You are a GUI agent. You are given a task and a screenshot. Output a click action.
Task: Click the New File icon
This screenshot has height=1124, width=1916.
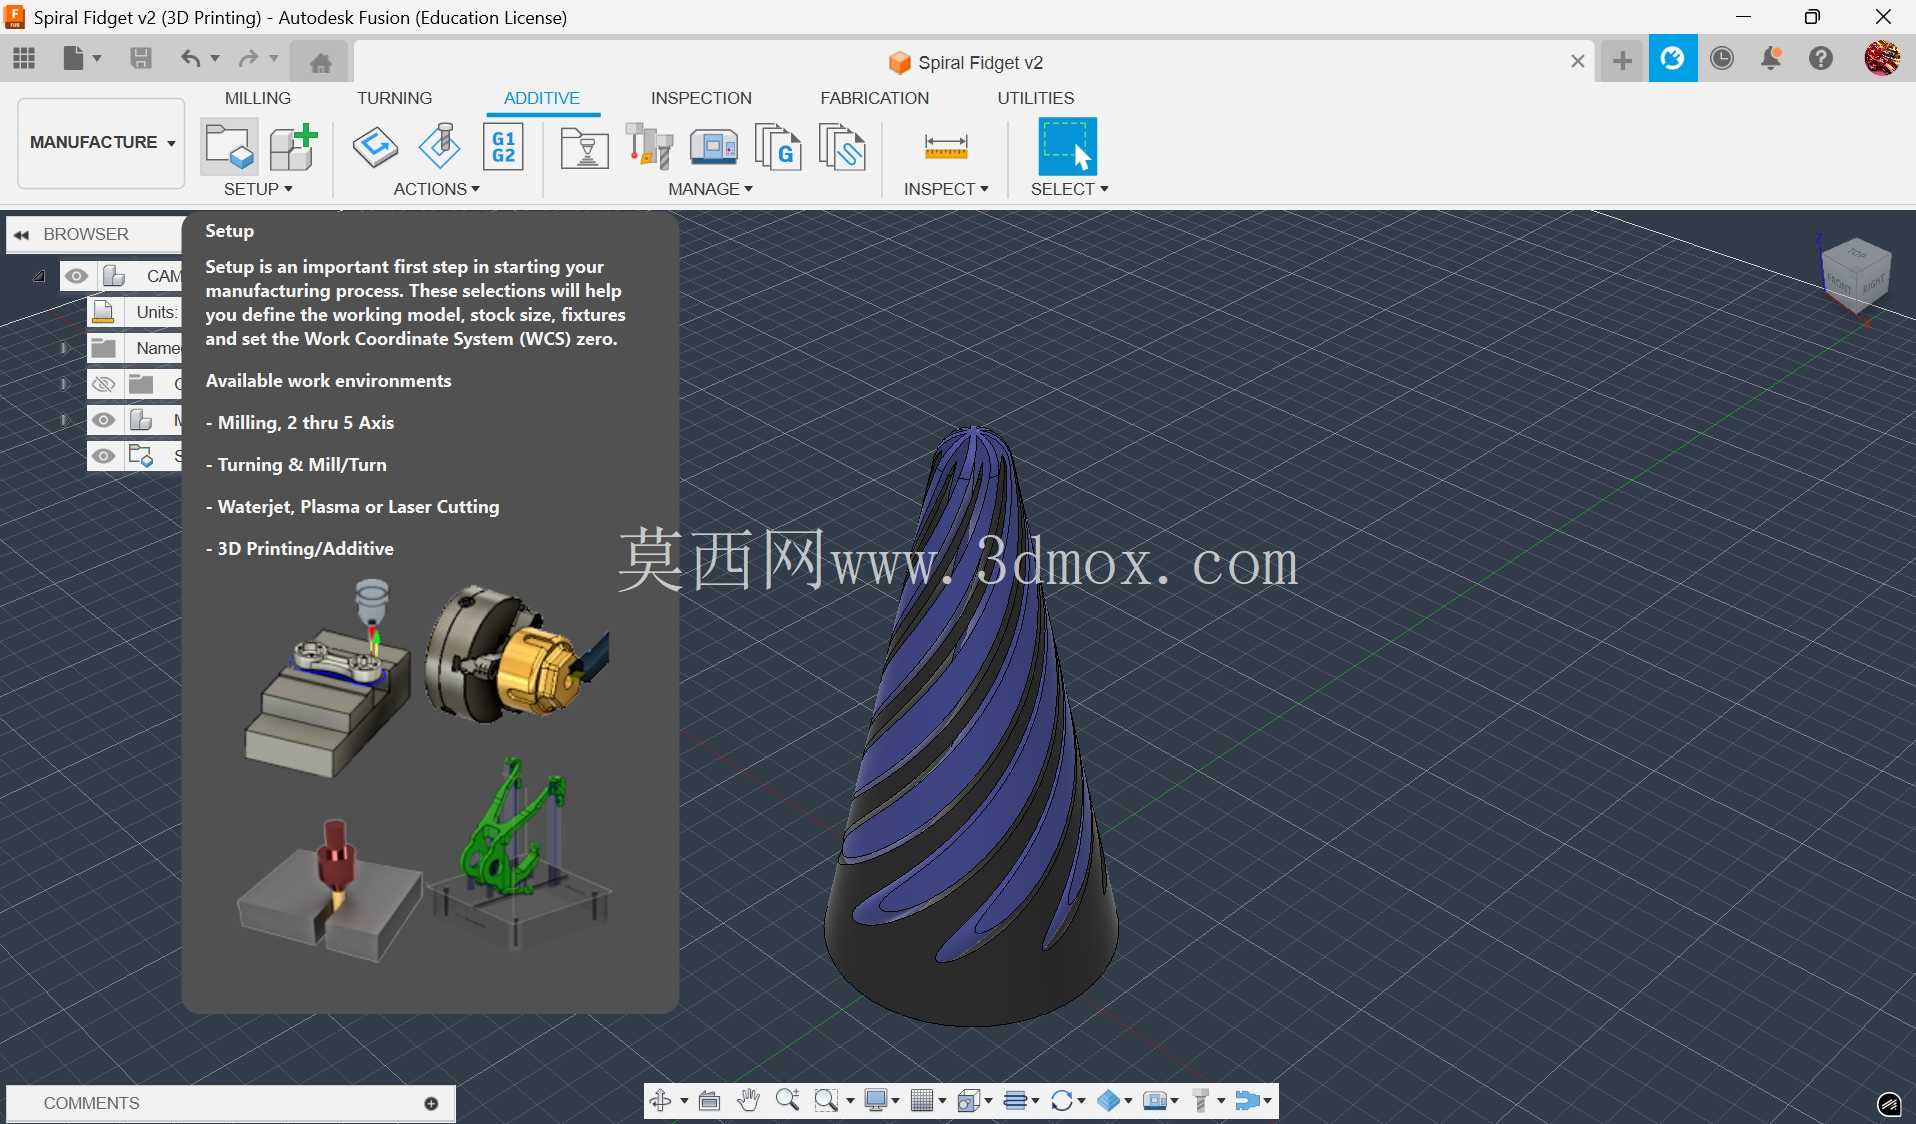pyautogui.click(x=73, y=59)
